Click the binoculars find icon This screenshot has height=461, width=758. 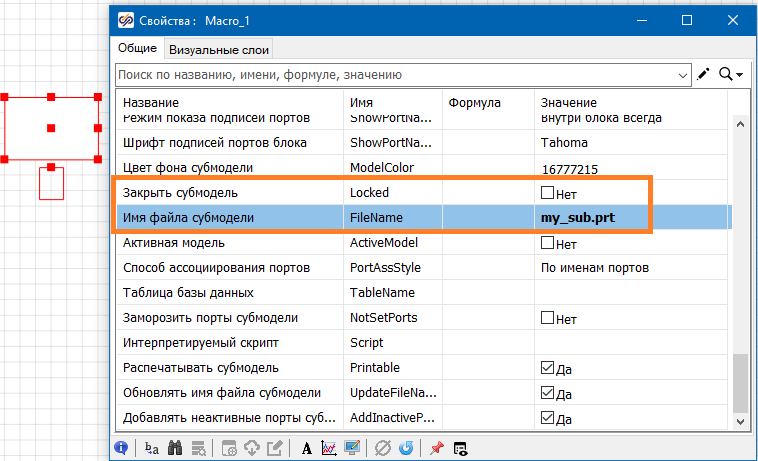click(174, 449)
